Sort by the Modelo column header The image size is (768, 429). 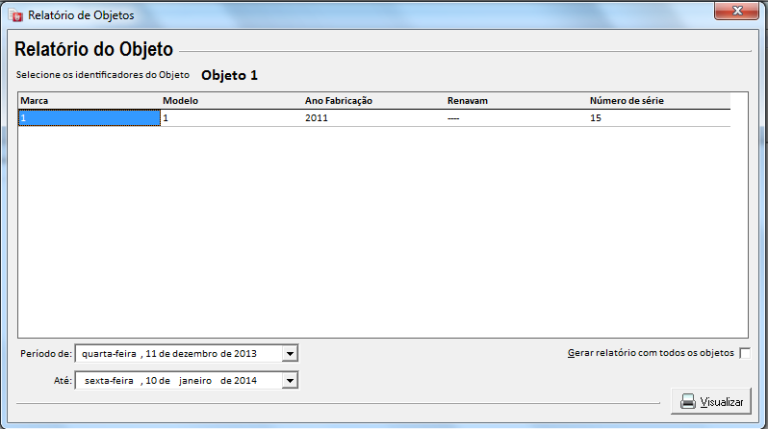(x=181, y=101)
